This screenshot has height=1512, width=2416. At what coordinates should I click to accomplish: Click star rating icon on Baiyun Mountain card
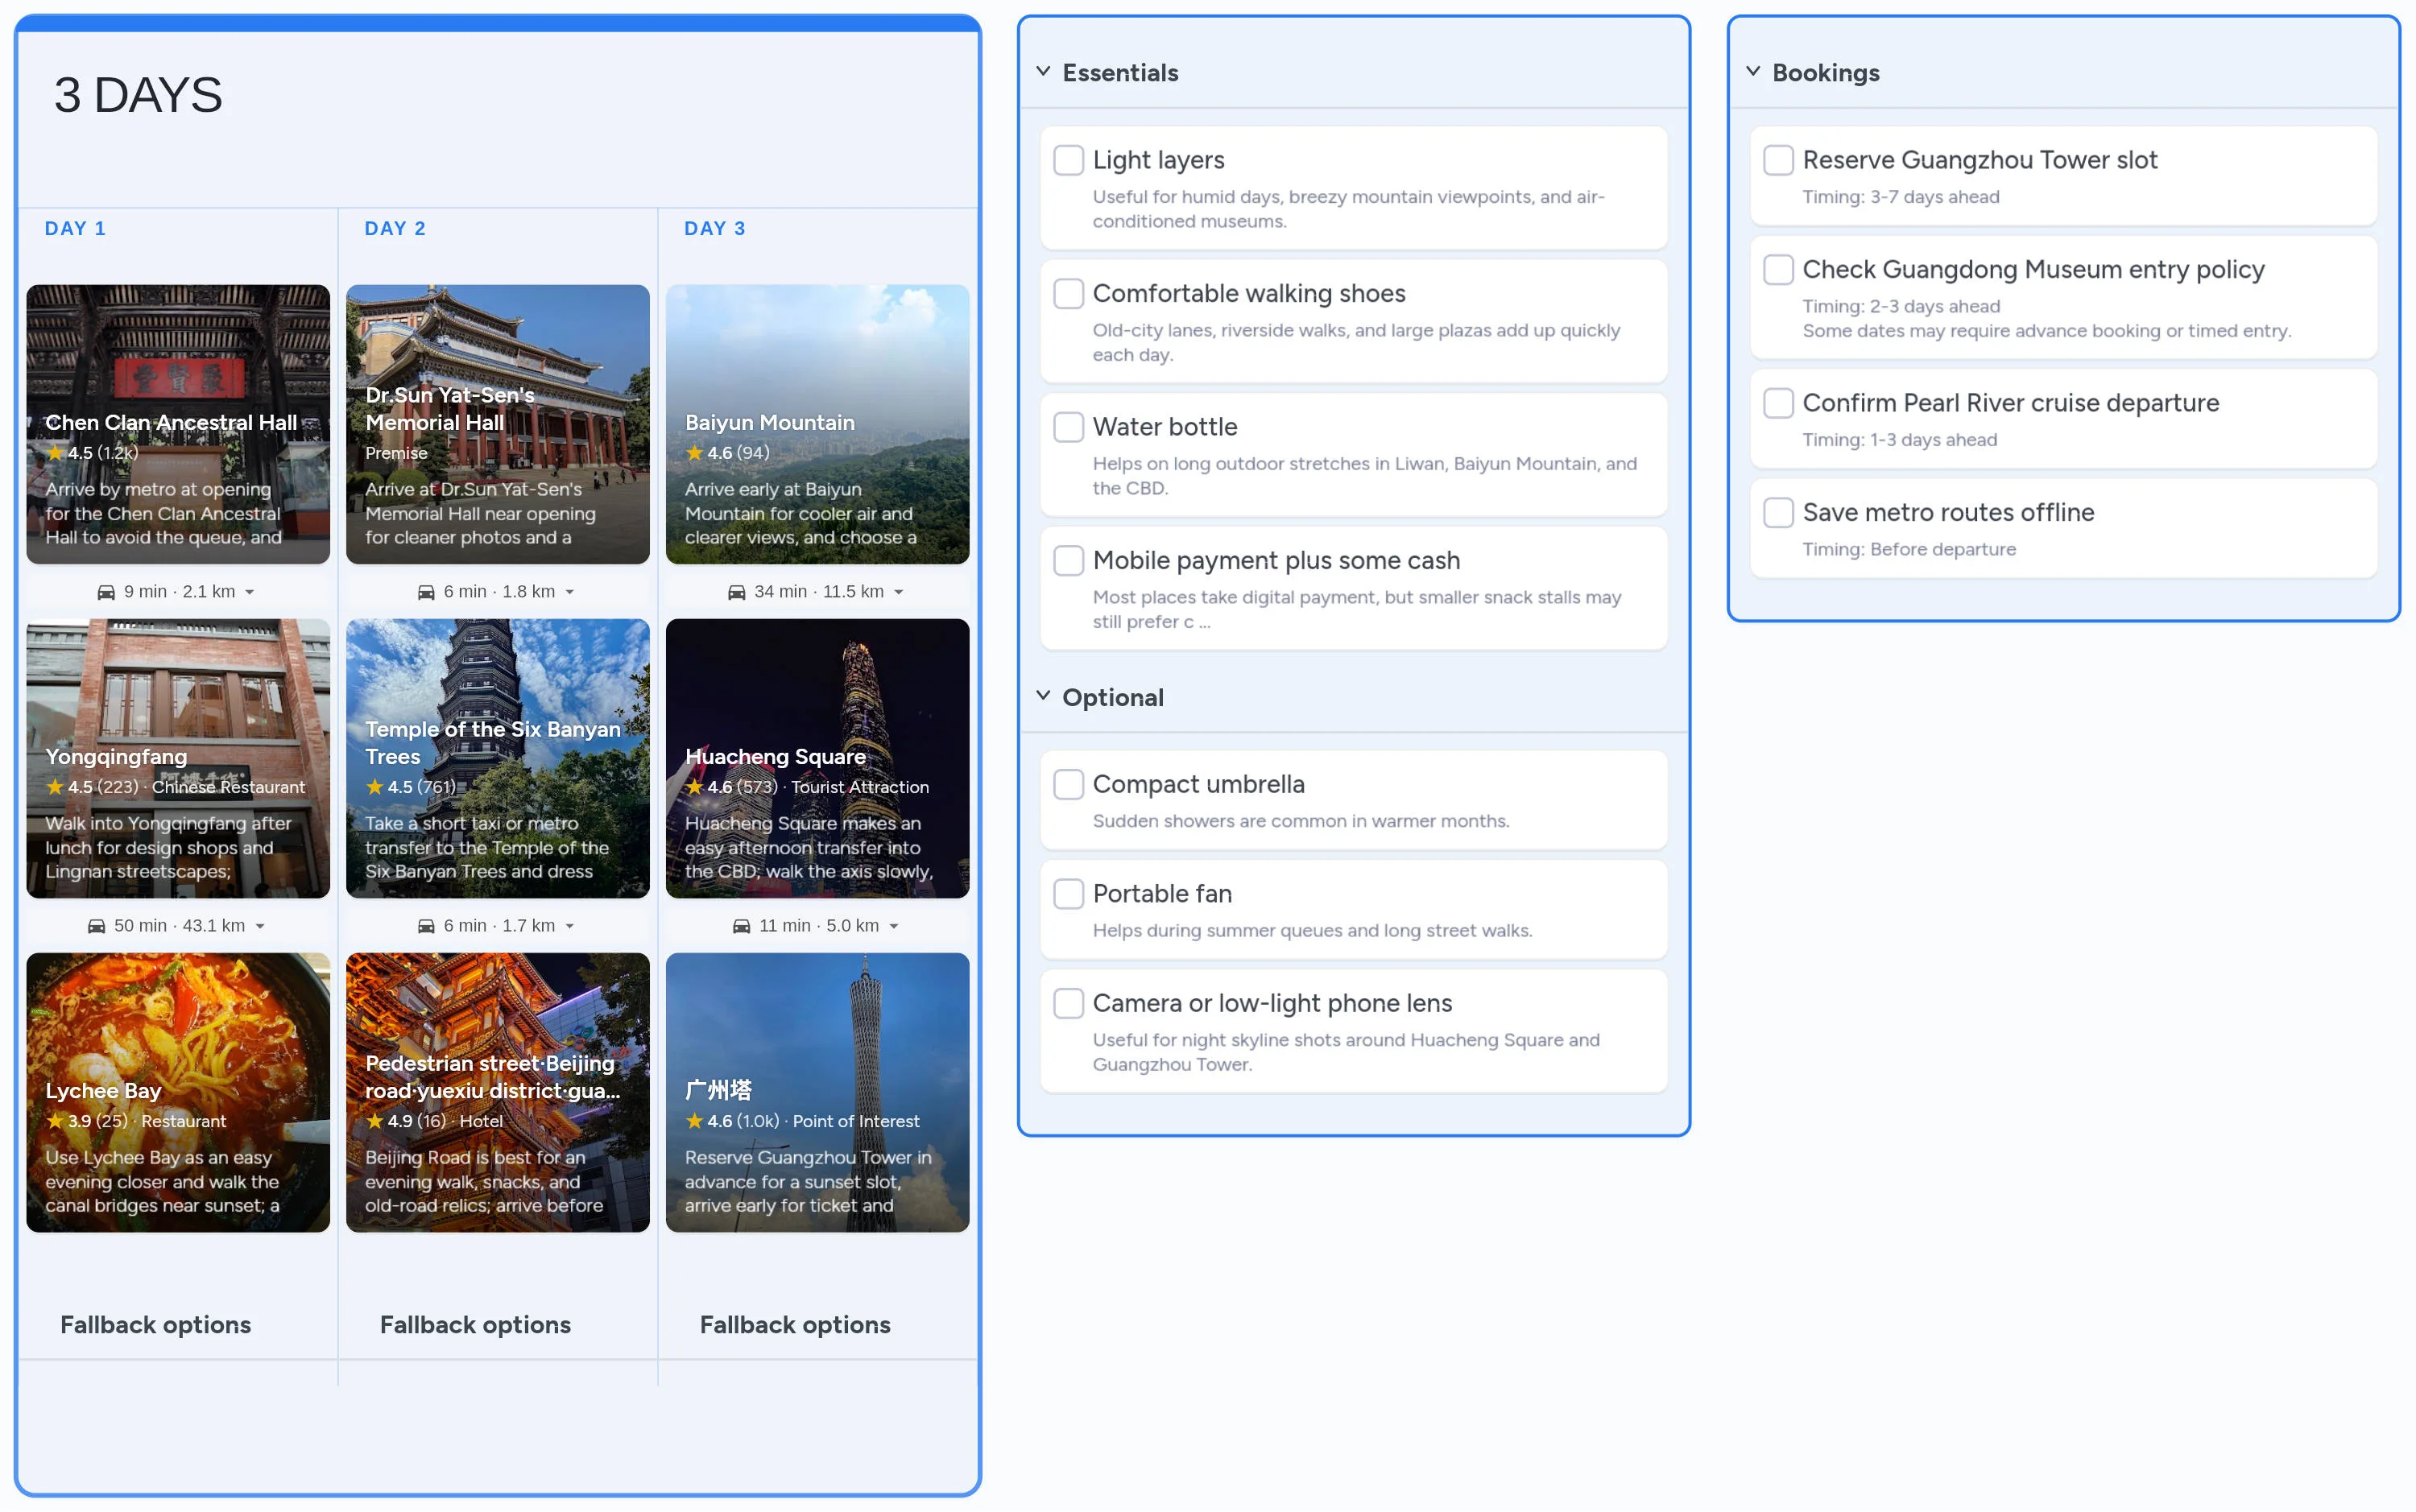[x=694, y=453]
